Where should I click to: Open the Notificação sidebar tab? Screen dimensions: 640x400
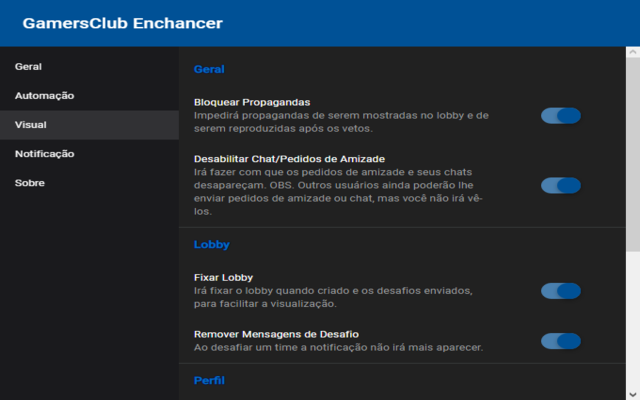89,154
